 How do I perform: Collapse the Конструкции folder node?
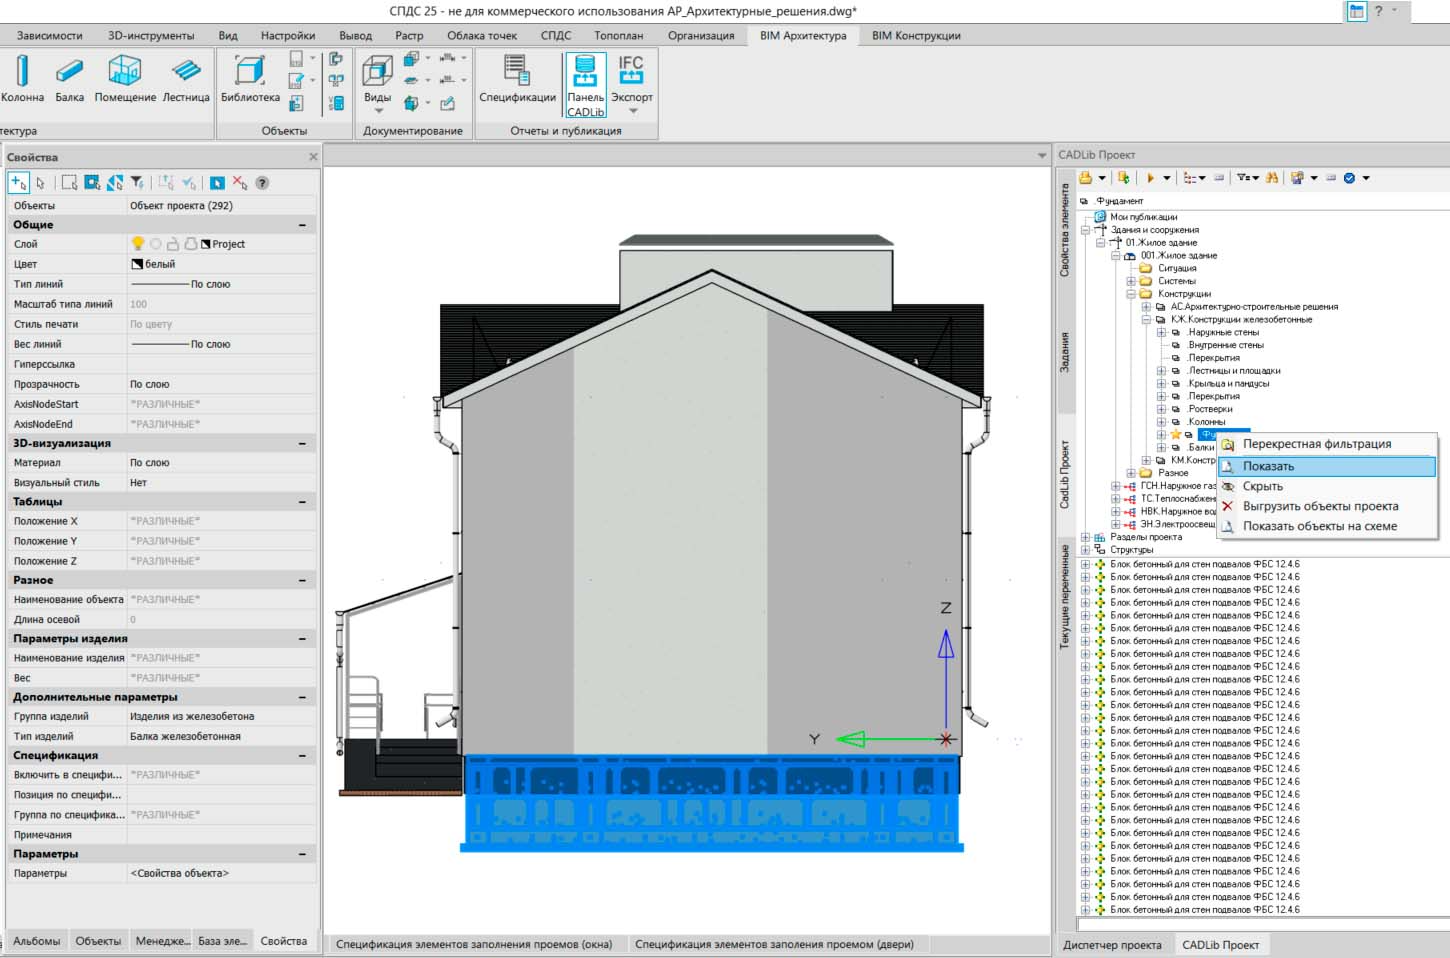coord(1131,294)
